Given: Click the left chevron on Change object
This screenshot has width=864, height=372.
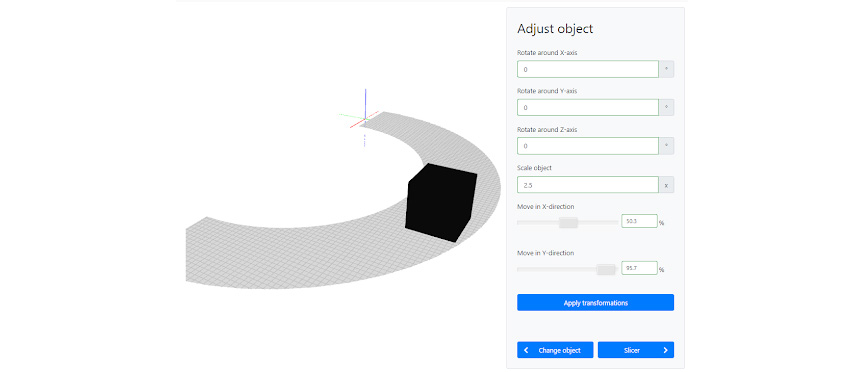Looking at the screenshot, I should coord(526,350).
